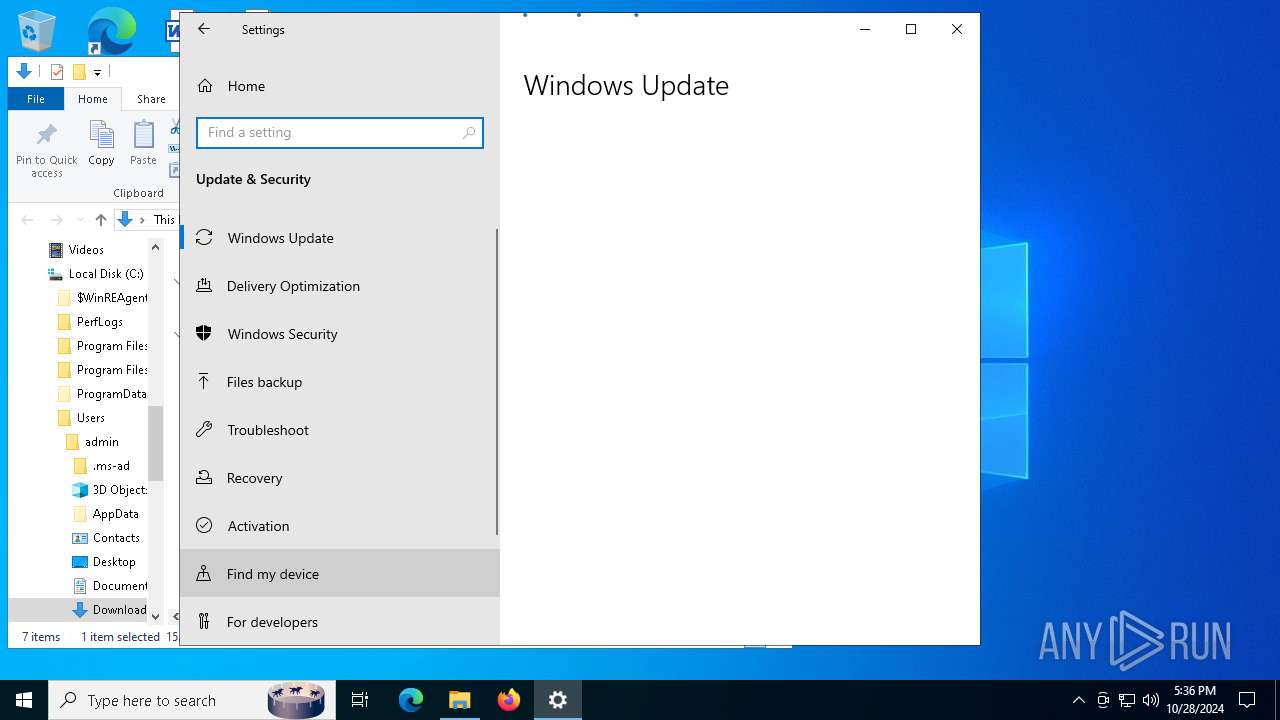Click Explorer forward navigation arrow
Image resolution: width=1280 pixels, height=720 pixels.
(x=56, y=220)
